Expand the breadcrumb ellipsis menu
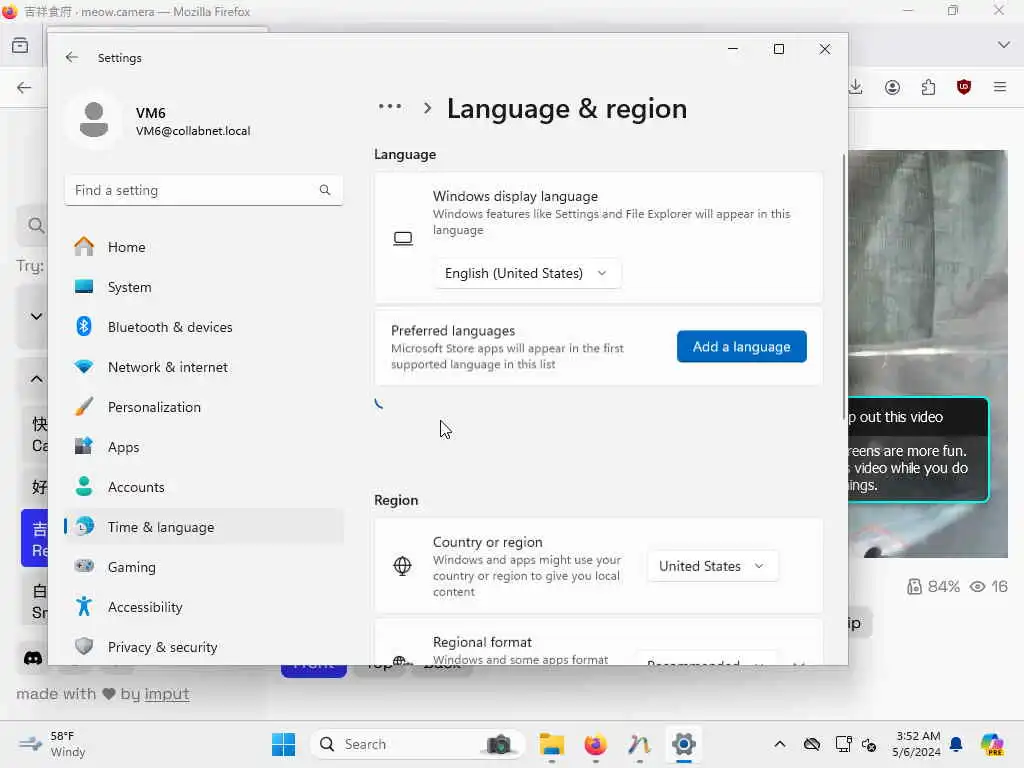 [390, 106]
